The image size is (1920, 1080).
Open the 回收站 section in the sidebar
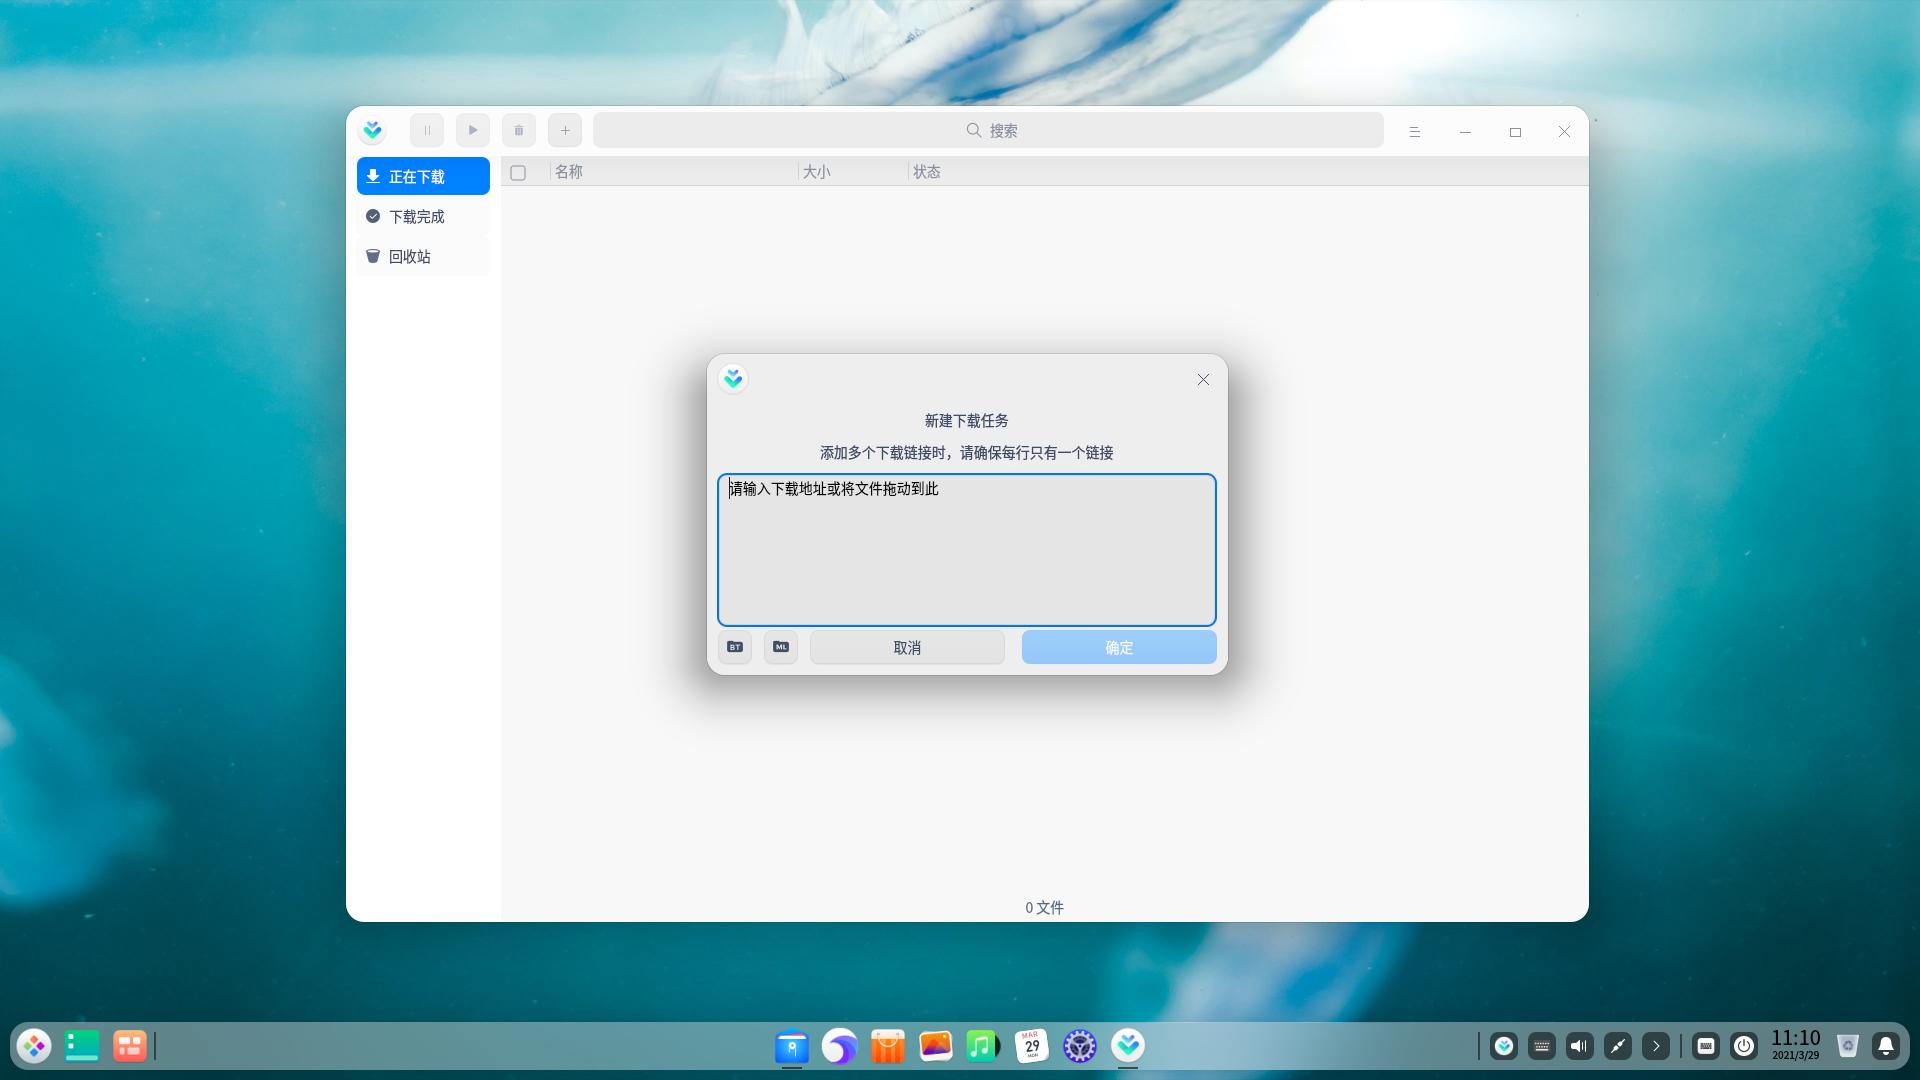[x=410, y=256]
